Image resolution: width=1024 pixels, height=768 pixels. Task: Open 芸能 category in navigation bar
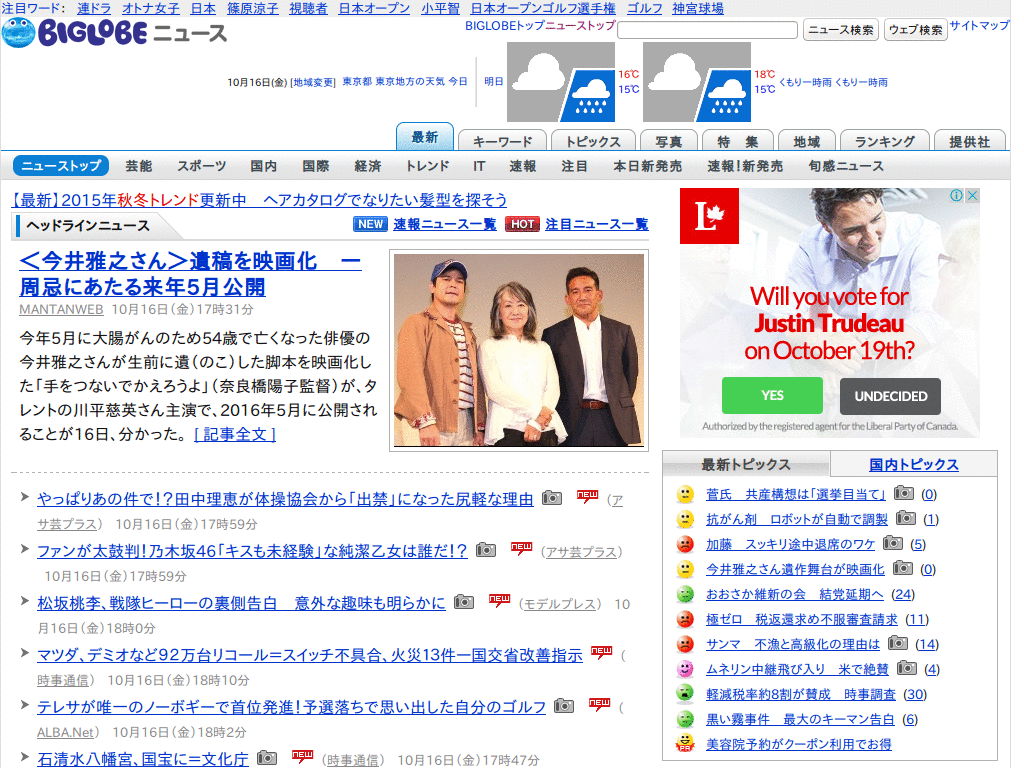coord(138,166)
